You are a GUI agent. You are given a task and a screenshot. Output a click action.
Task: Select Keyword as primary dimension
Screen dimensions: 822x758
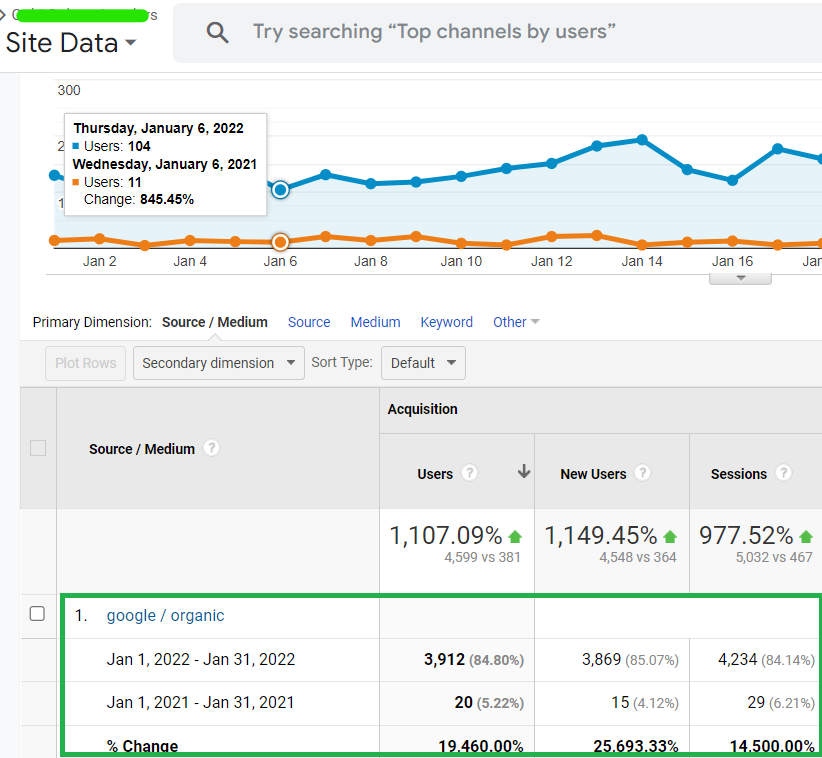pos(447,322)
